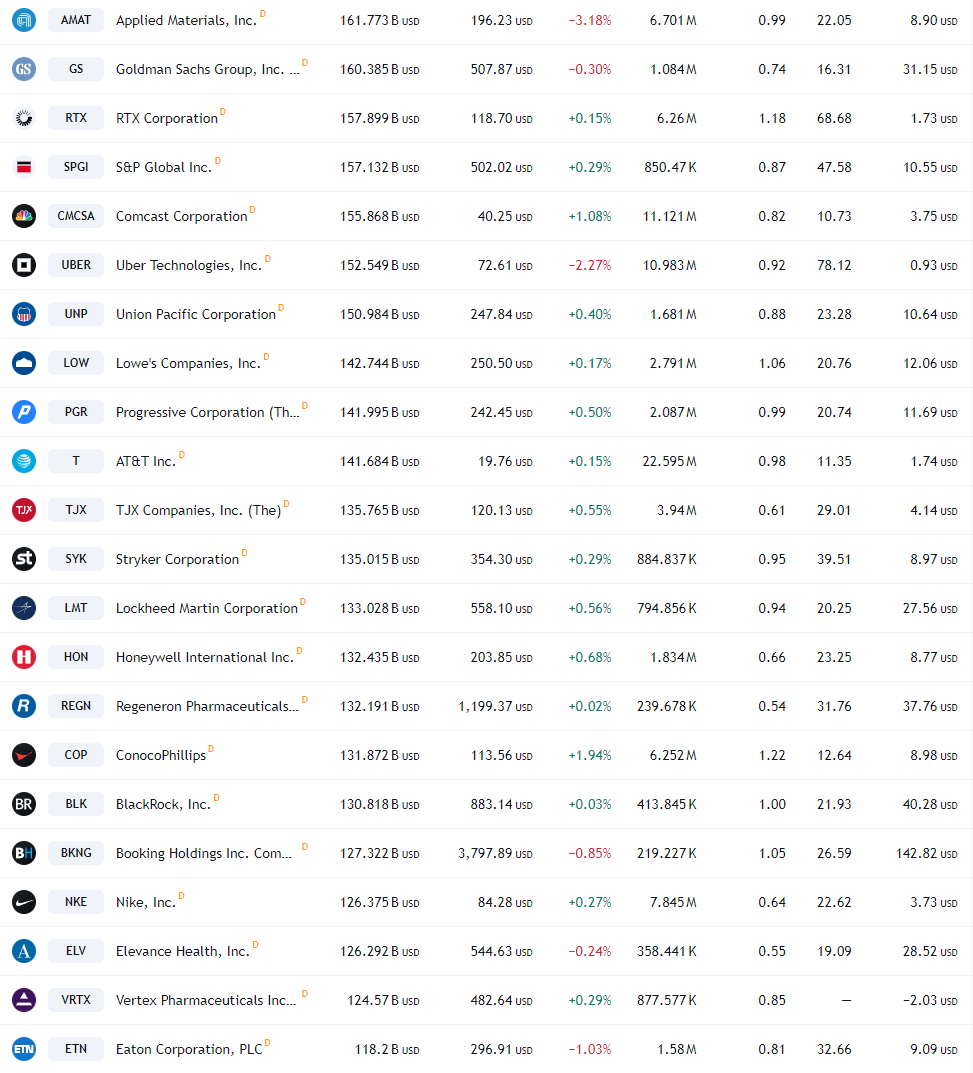The height and width of the screenshot is (1073, 973).
Task: Click the ConocoPhillips logo icon
Action: (24, 755)
